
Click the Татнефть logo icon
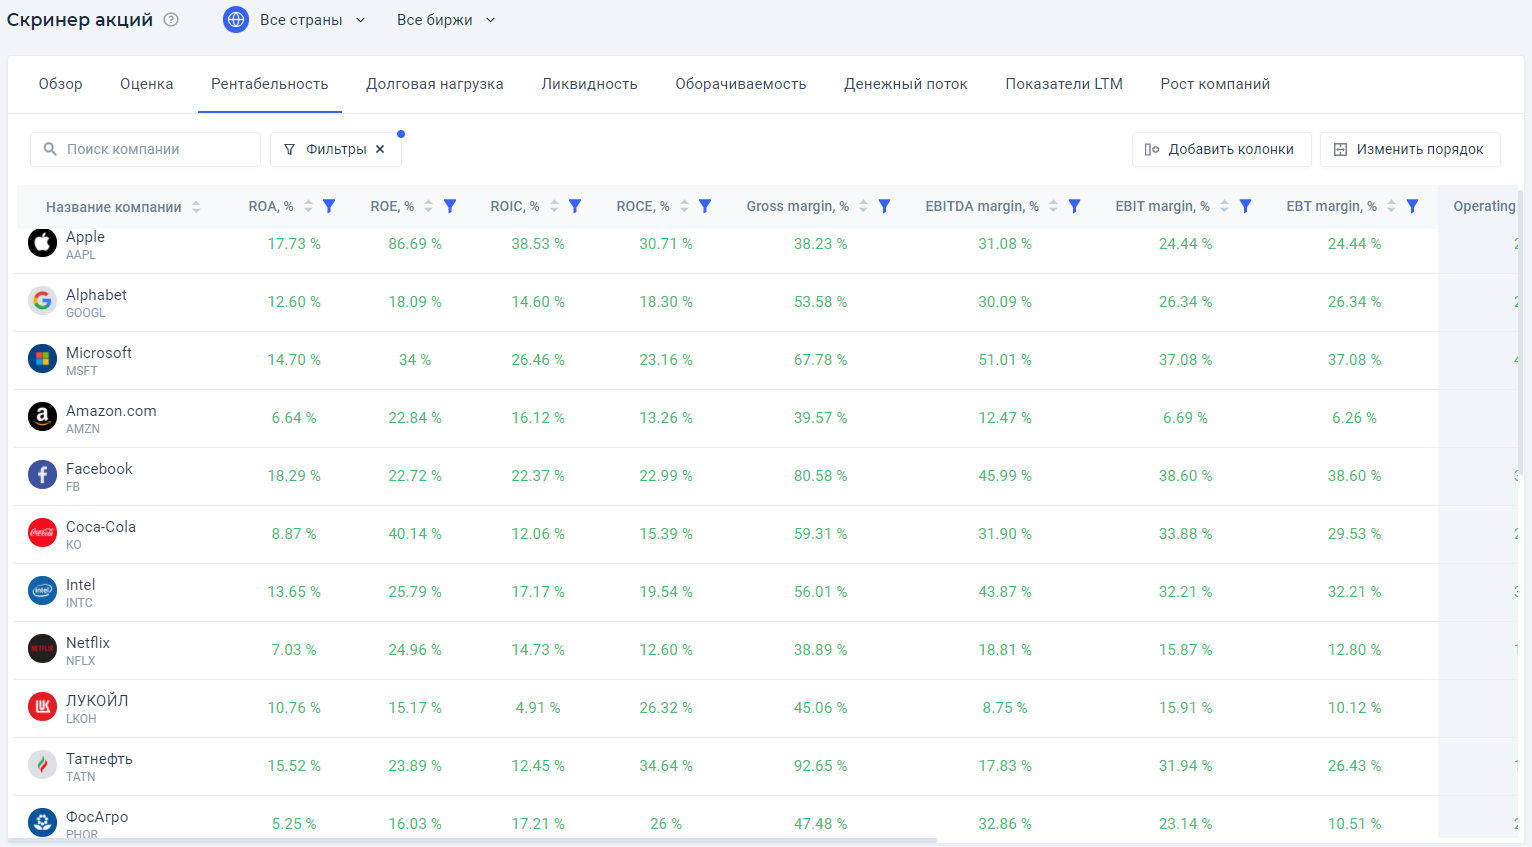tap(42, 765)
